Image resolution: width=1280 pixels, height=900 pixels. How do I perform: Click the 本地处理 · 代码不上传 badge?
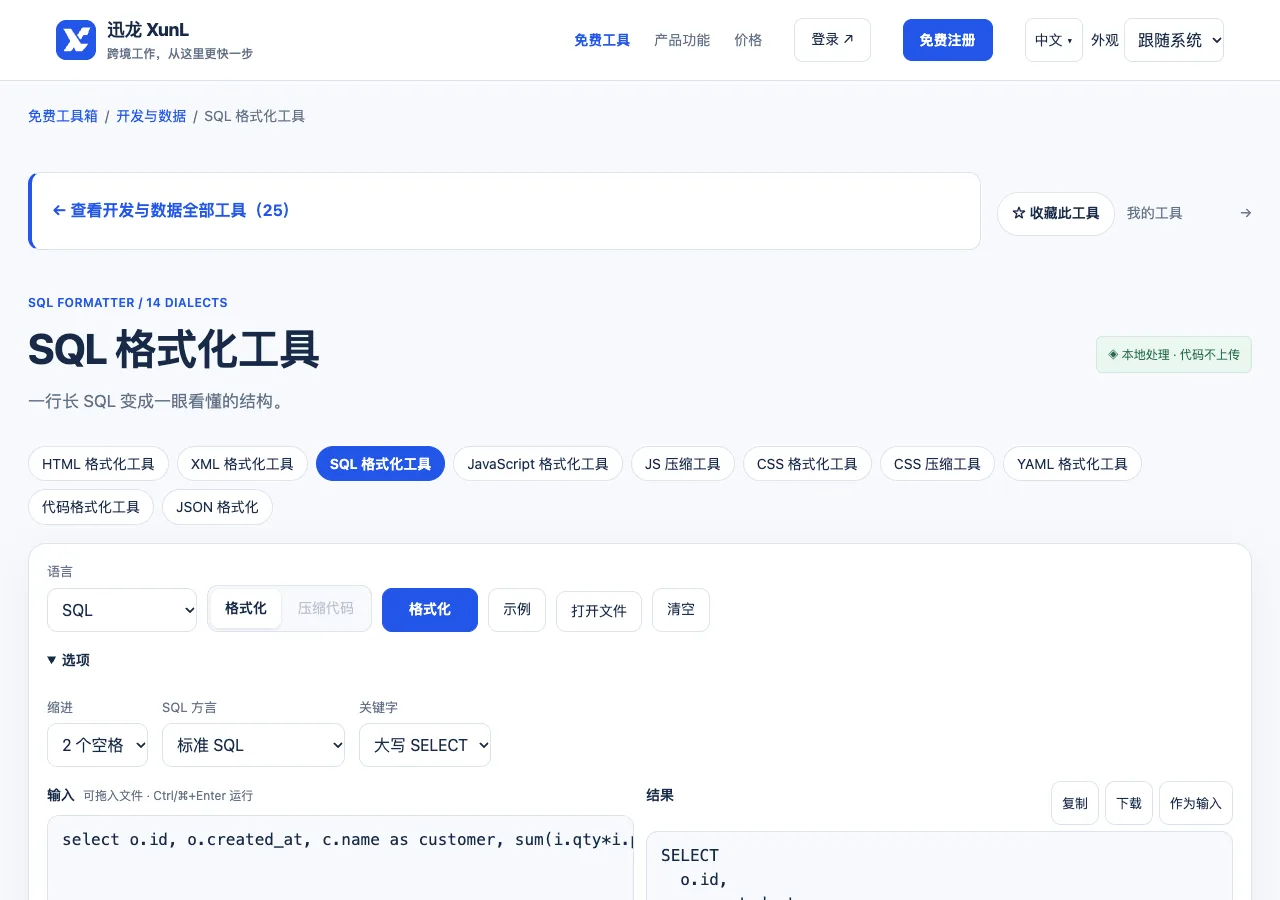(1174, 355)
